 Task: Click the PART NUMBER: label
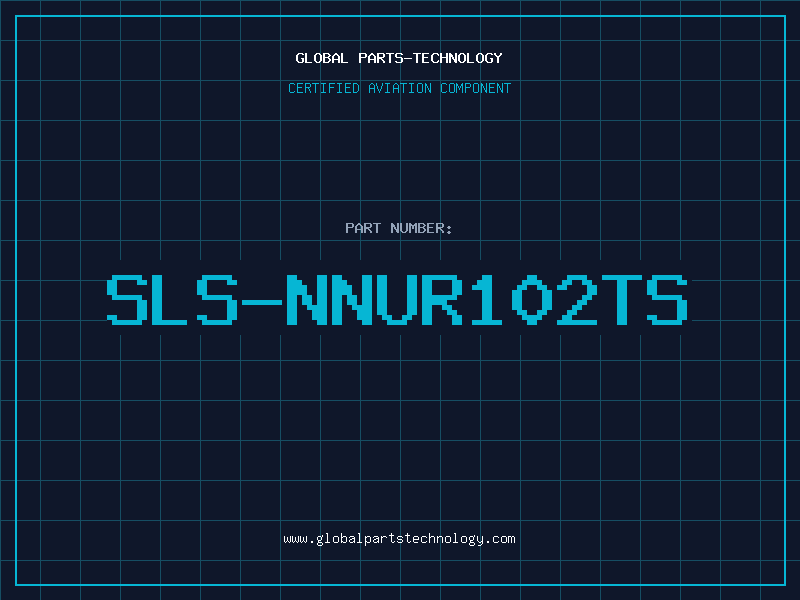pos(398,228)
